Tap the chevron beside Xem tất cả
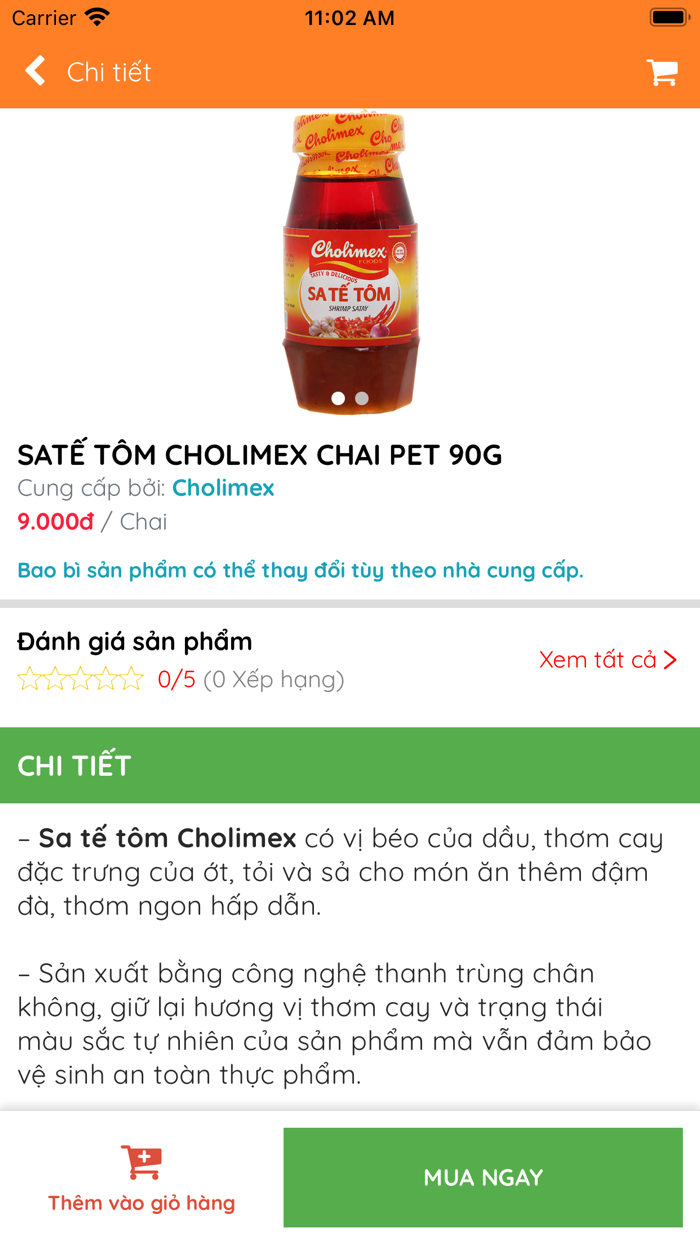Viewport: 700px width, 1244px height. pos(670,660)
